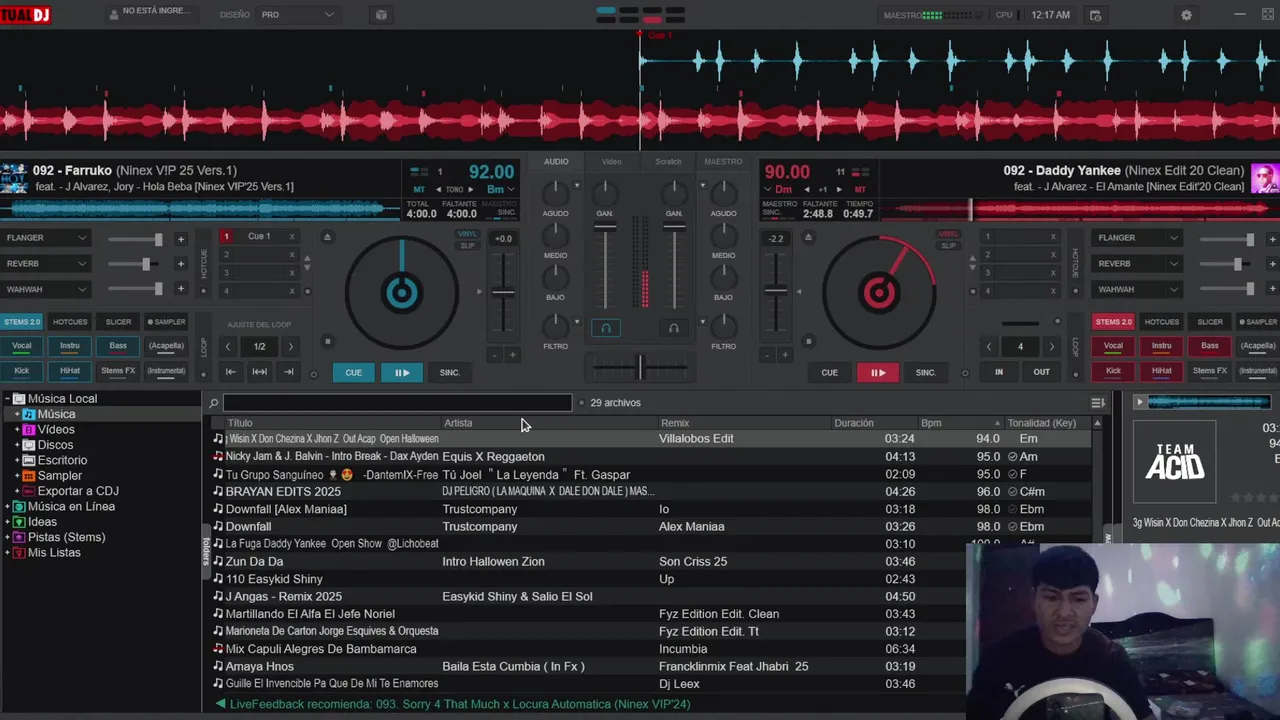Image resolution: width=1280 pixels, height=720 pixels.
Task: Open VirtualDJ settings gear
Action: click(1186, 15)
